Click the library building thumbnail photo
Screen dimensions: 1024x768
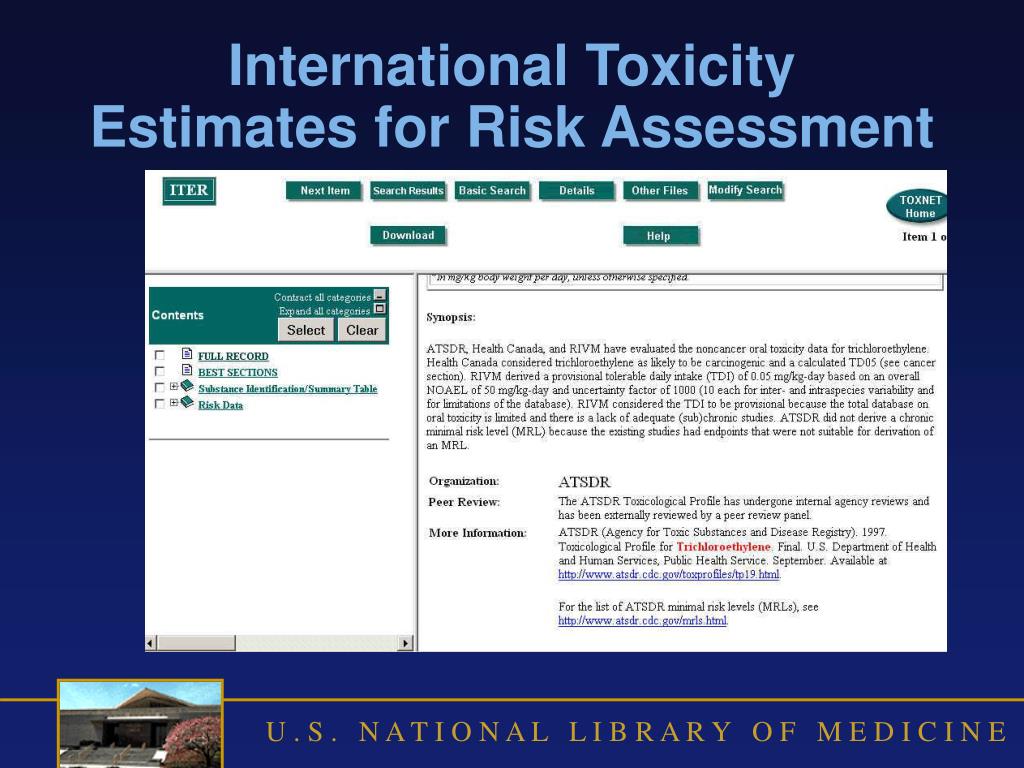140,724
